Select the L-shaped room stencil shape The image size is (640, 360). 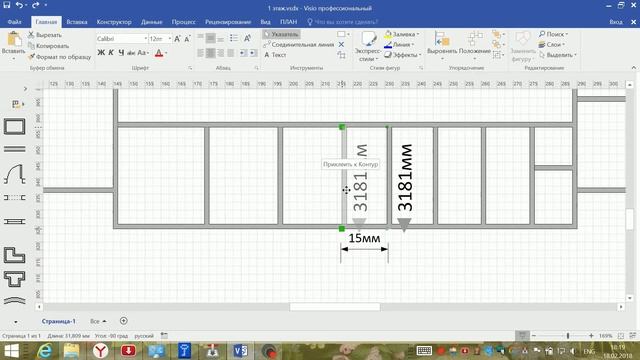pyautogui.click(x=15, y=255)
